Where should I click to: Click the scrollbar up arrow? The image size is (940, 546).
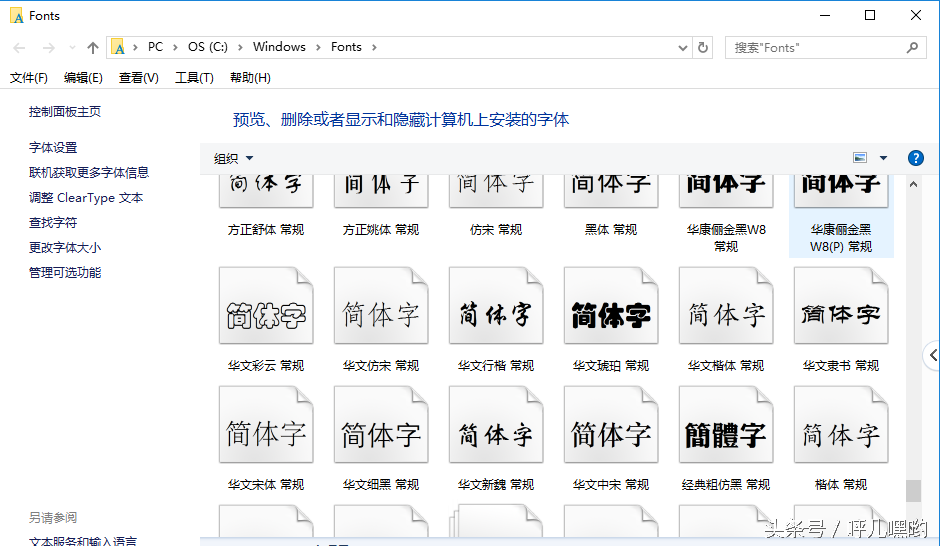913,185
